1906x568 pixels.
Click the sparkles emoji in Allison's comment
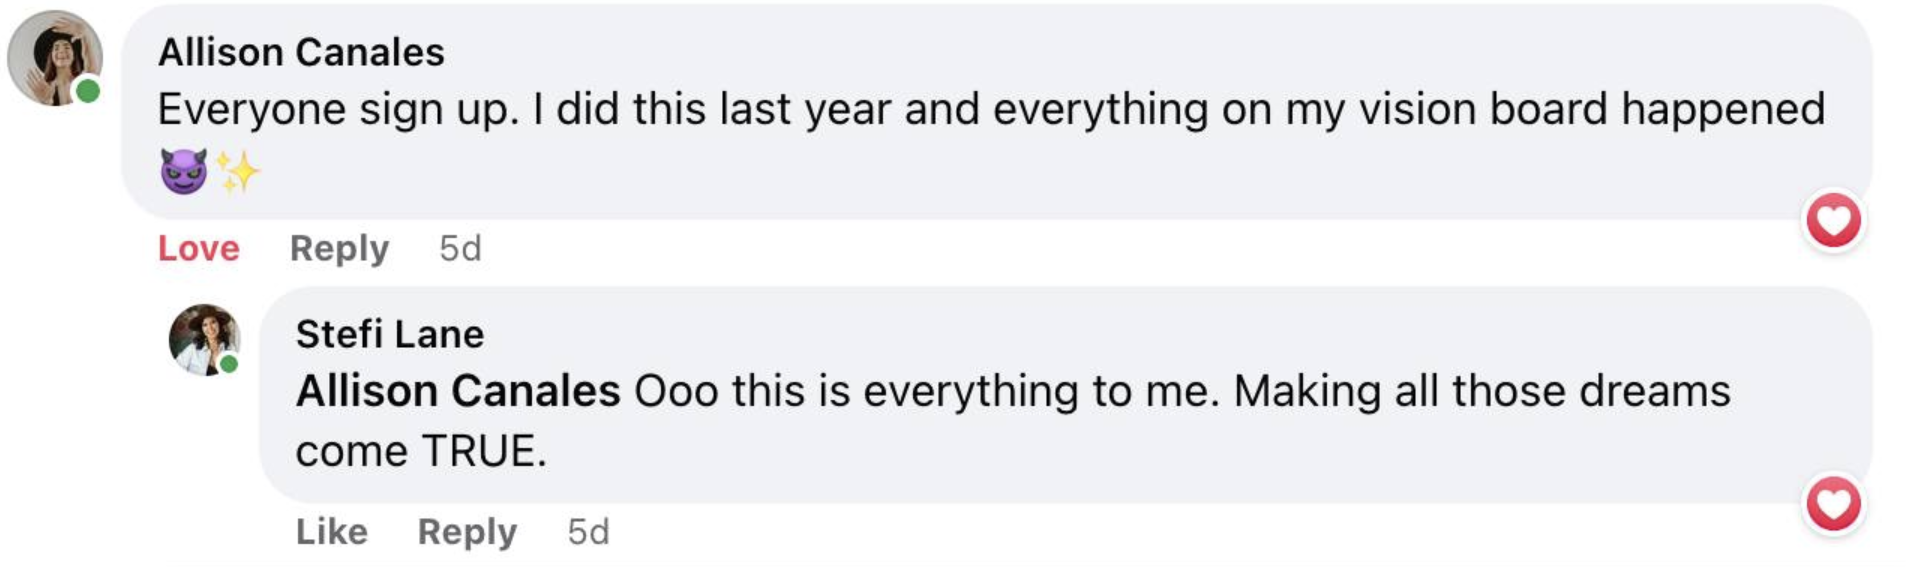(238, 173)
